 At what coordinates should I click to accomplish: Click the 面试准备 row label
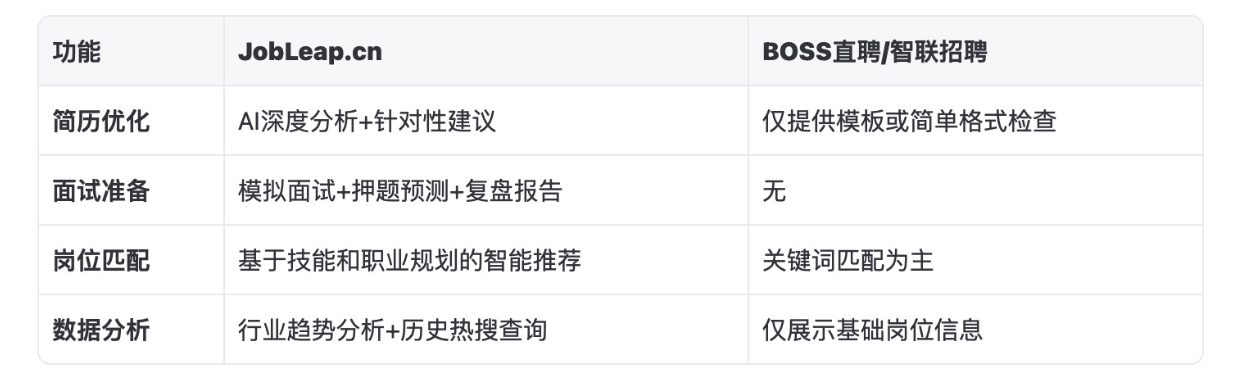(x=101, y=190)
